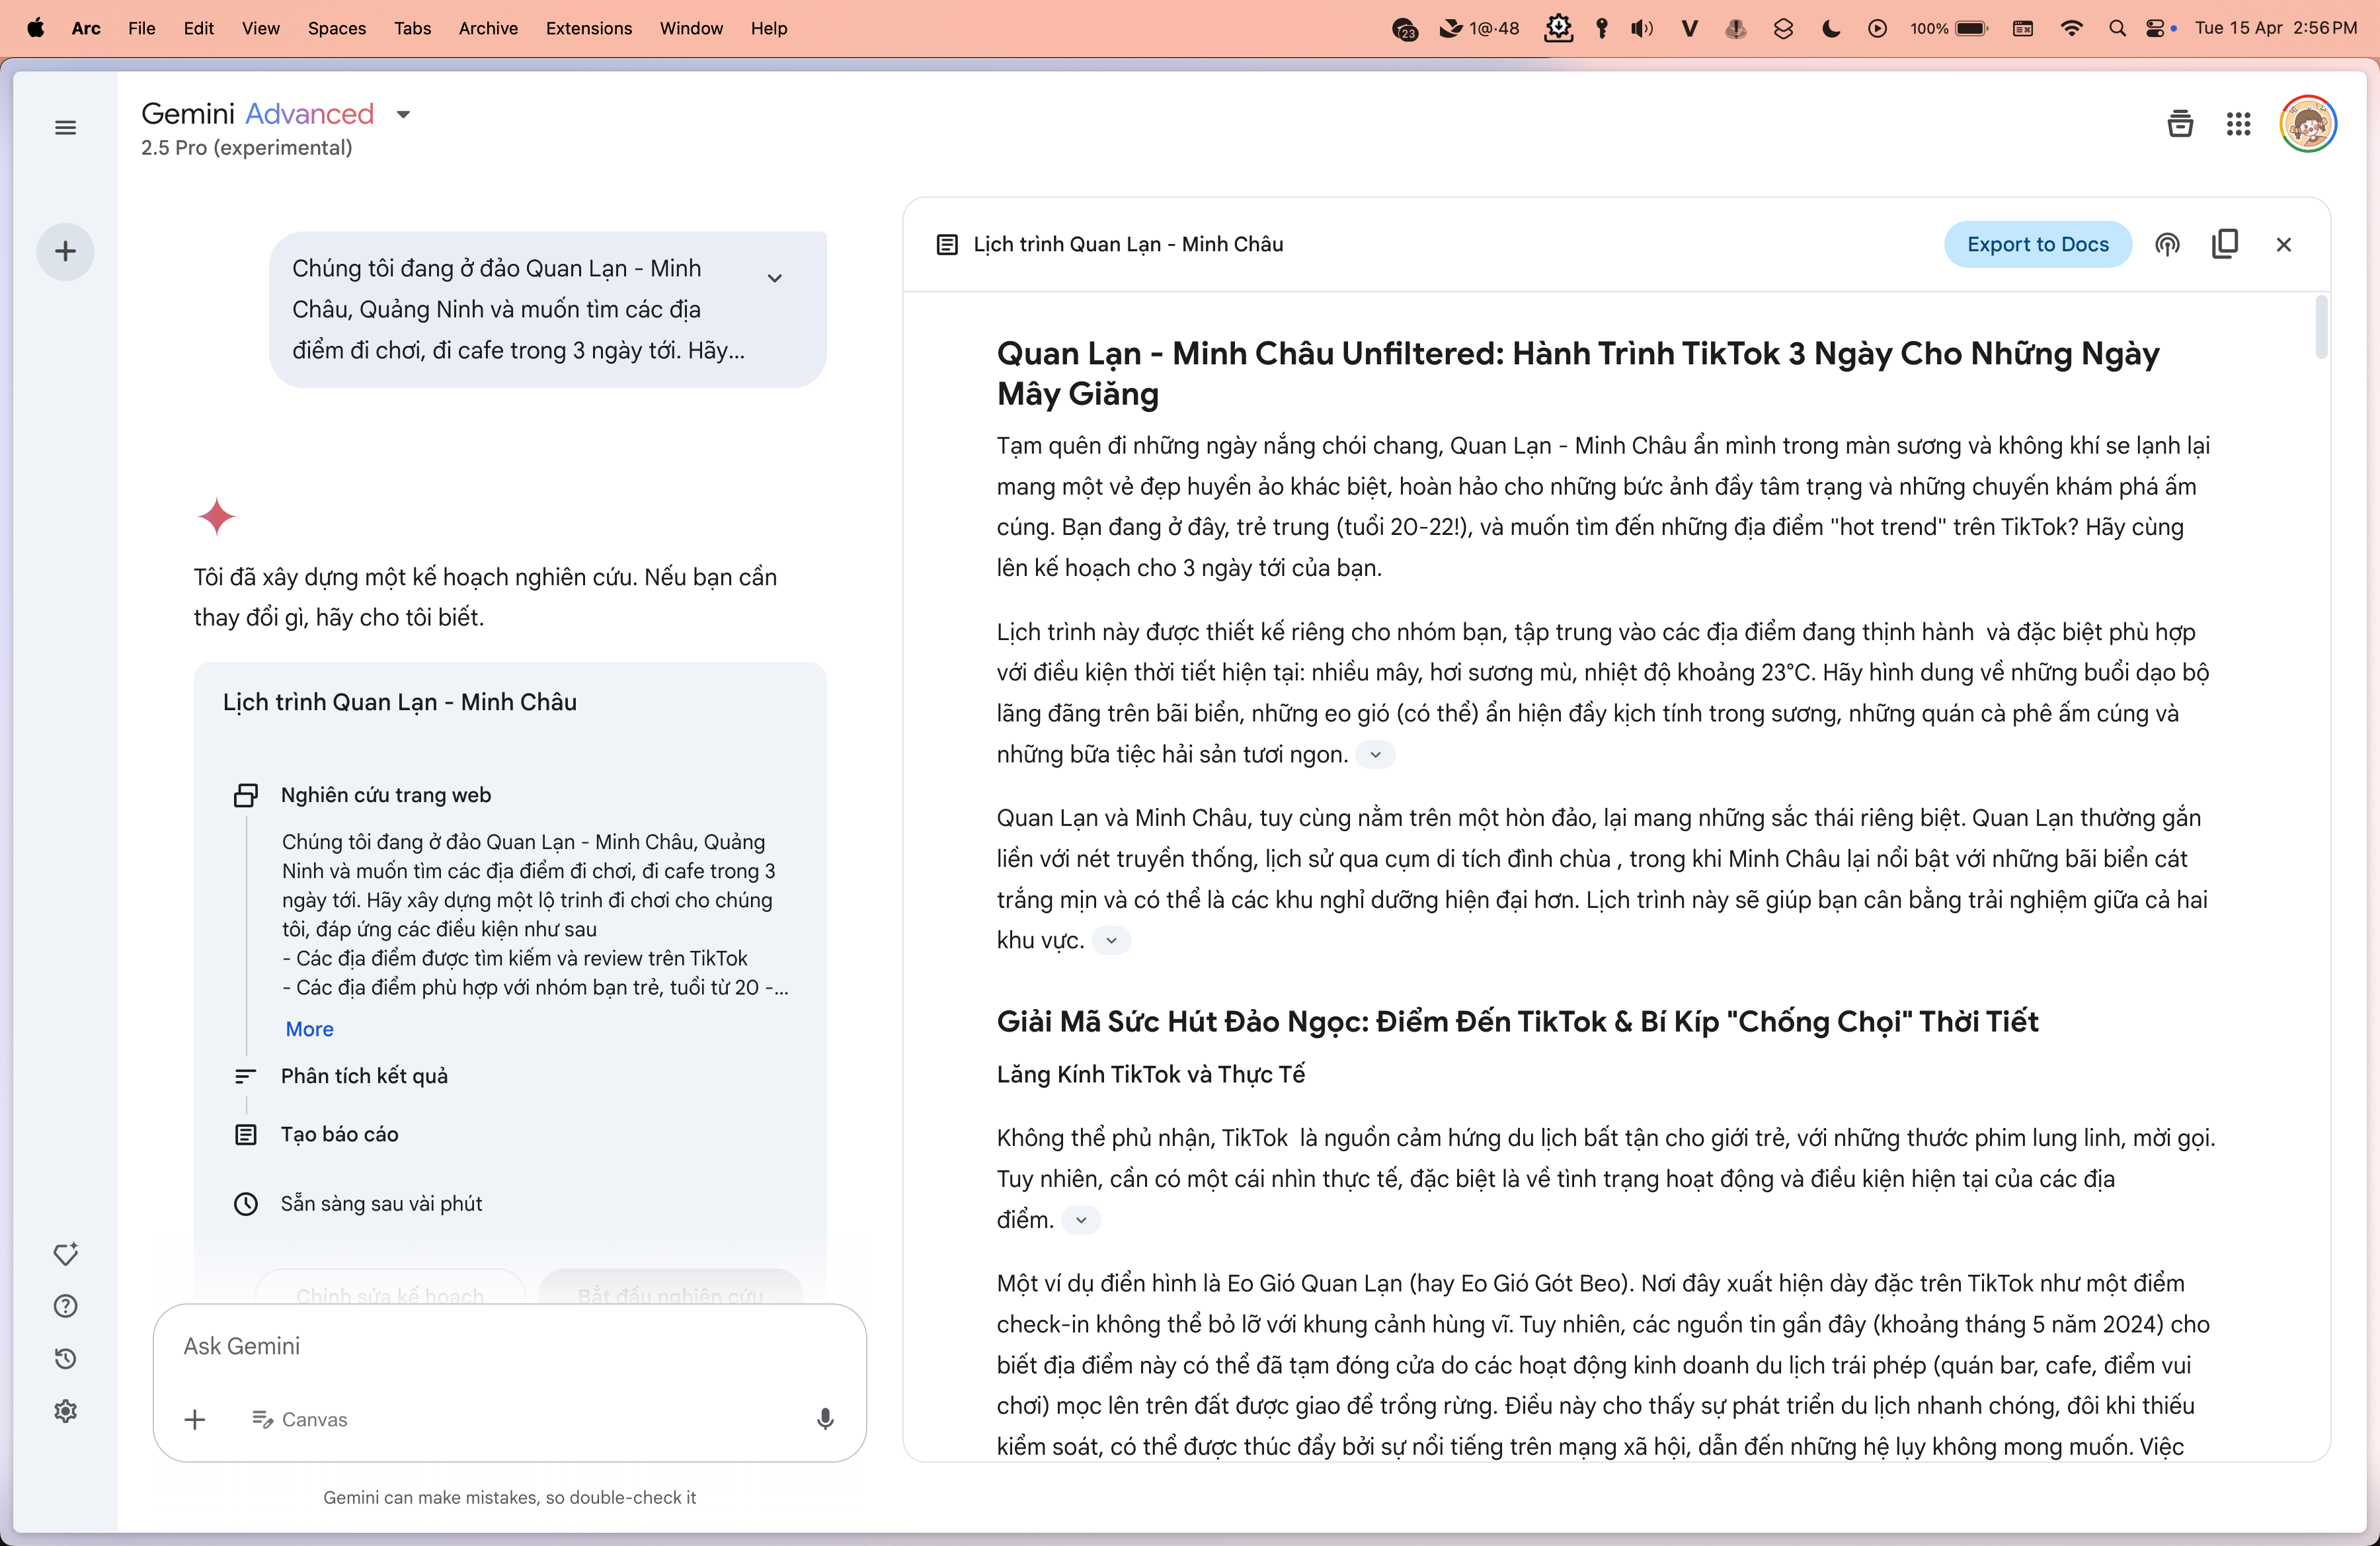Viewport: 2380px width, 1546px height.
Task: Click the microphone icon in prompt box
Action: (x=825, y=1419)
